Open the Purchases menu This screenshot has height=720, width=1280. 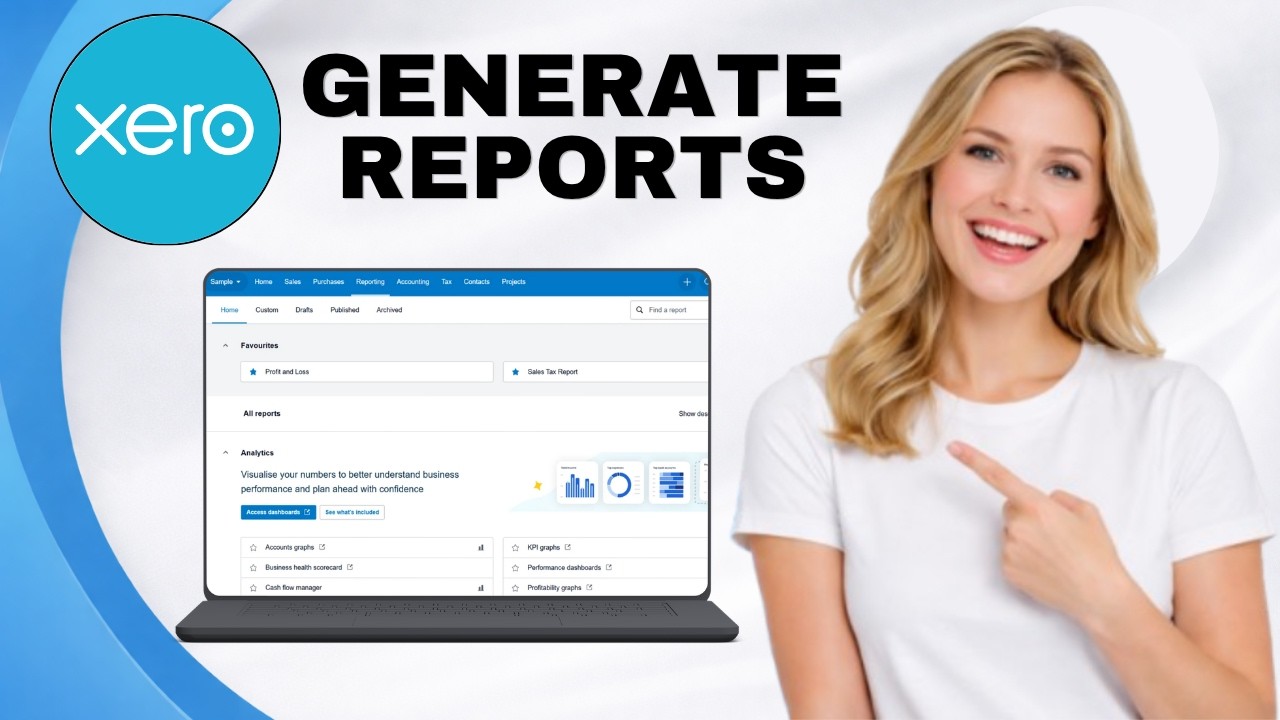tap(328, 282)
